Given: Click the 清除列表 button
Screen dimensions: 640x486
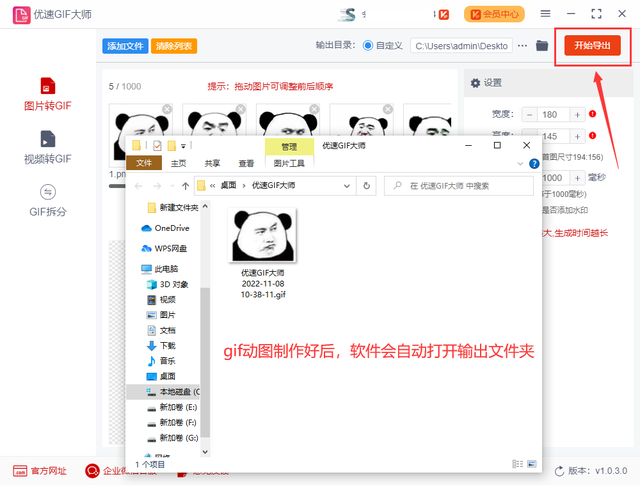Looking at the screenshot, I should (174, 46).
